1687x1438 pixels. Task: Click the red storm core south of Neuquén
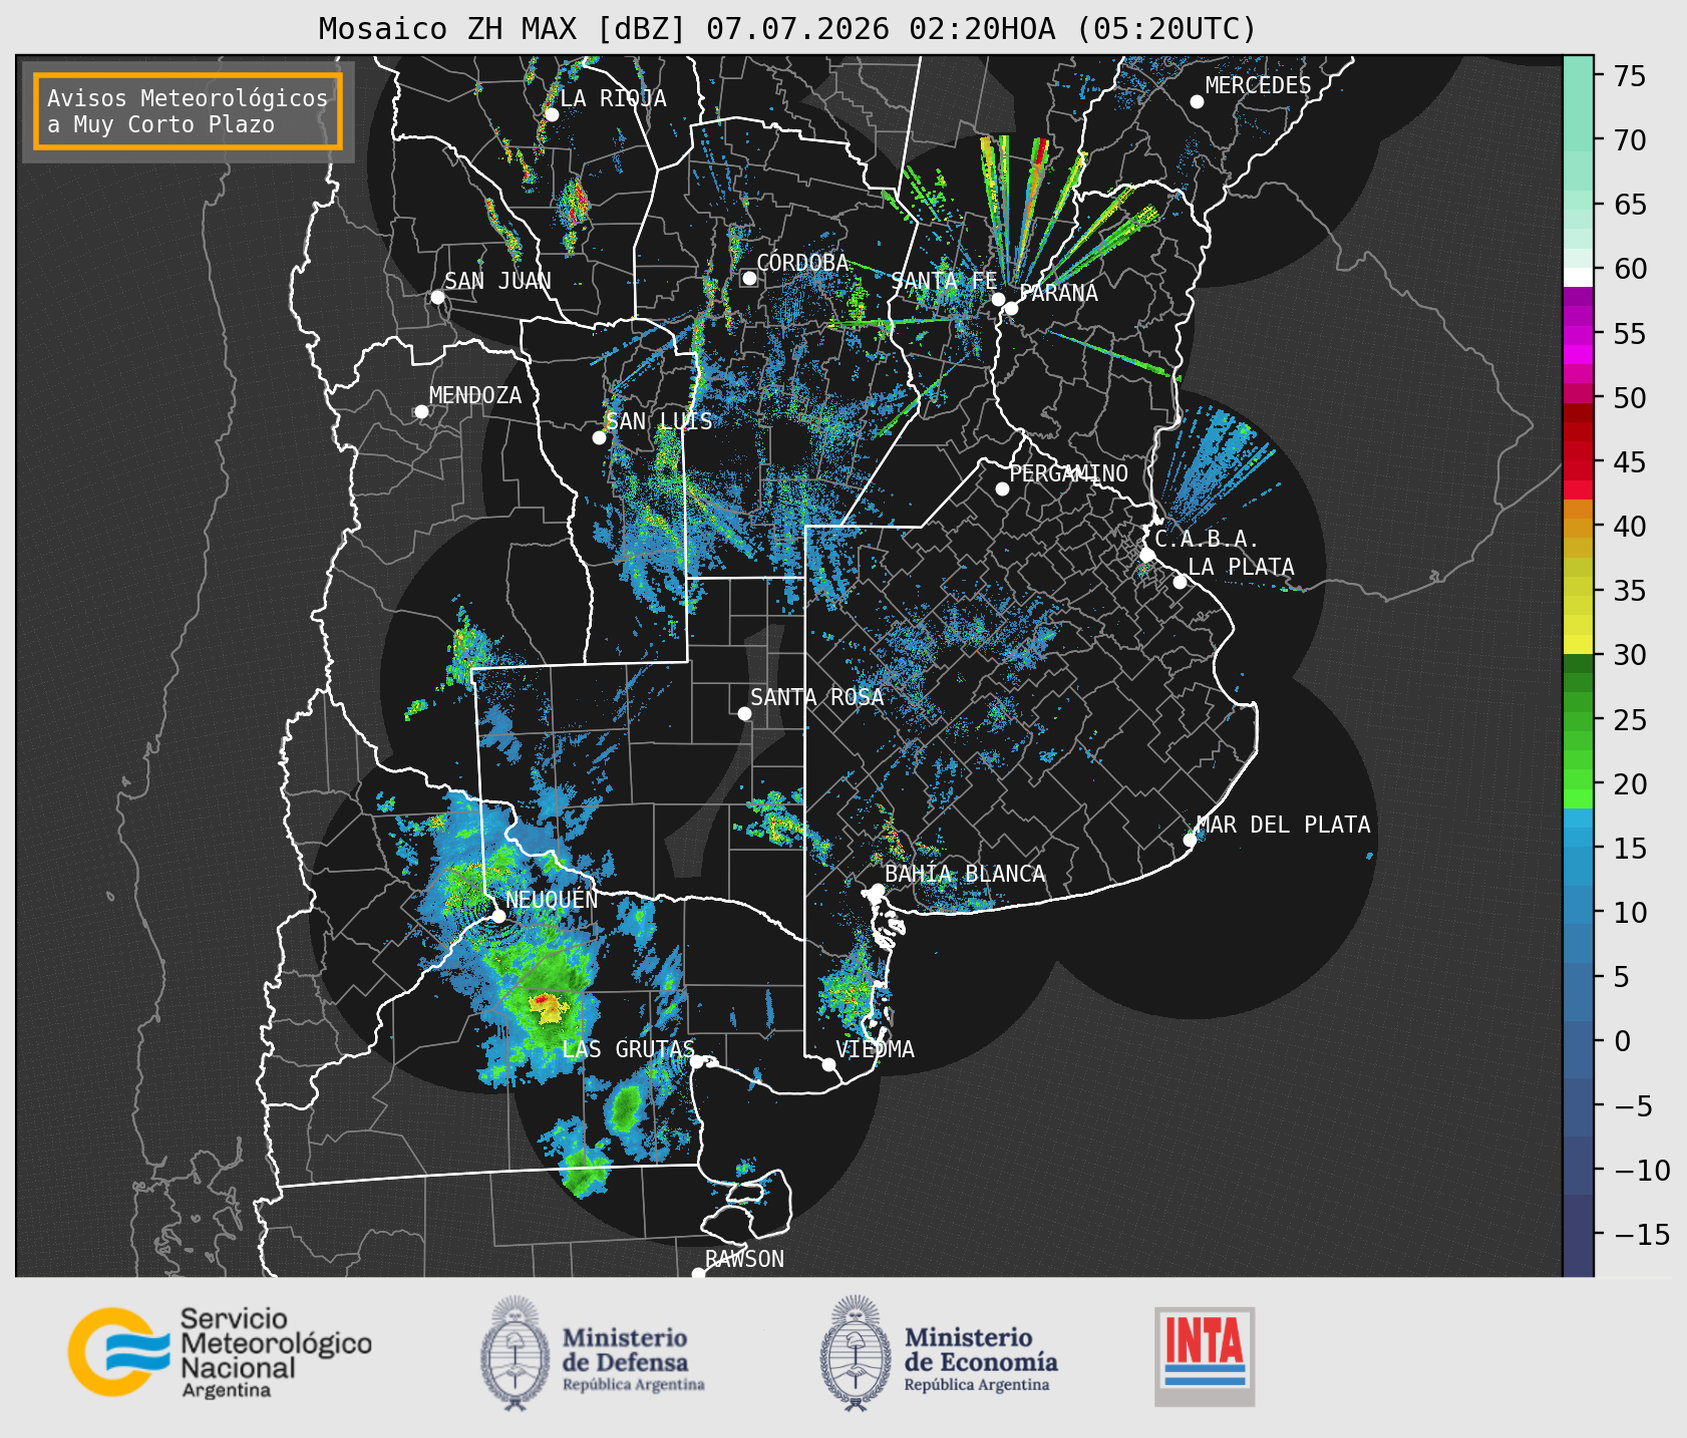540,999
